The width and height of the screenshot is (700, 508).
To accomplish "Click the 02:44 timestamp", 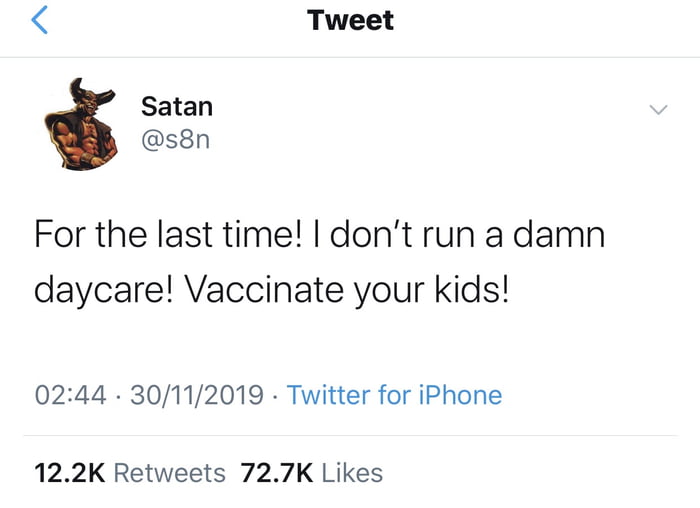I will (x=69, y=395).
